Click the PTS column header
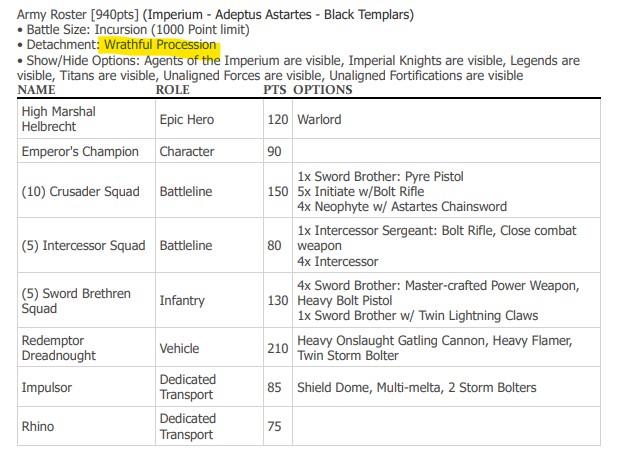 click(274, 90)
